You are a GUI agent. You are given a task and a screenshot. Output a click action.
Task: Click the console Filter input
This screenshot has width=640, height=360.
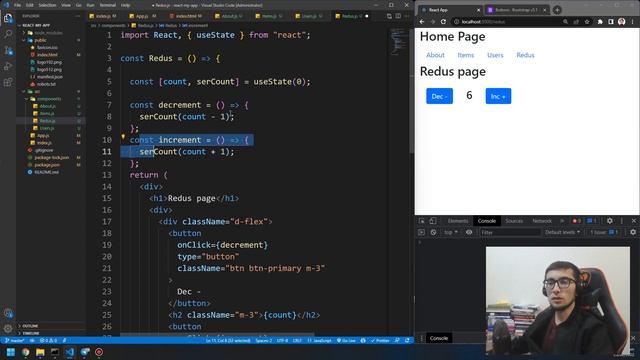tap(510, 232)
